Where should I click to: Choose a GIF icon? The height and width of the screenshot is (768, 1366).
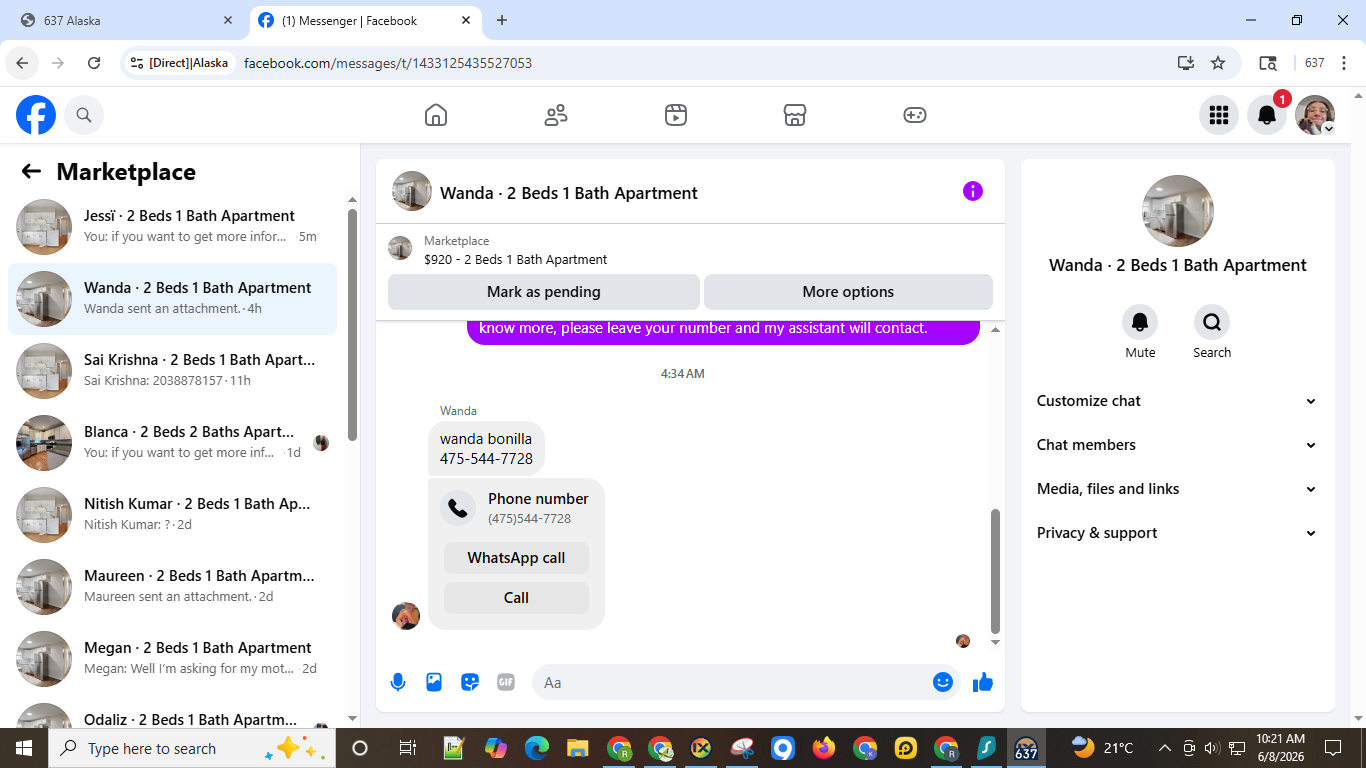506,682
